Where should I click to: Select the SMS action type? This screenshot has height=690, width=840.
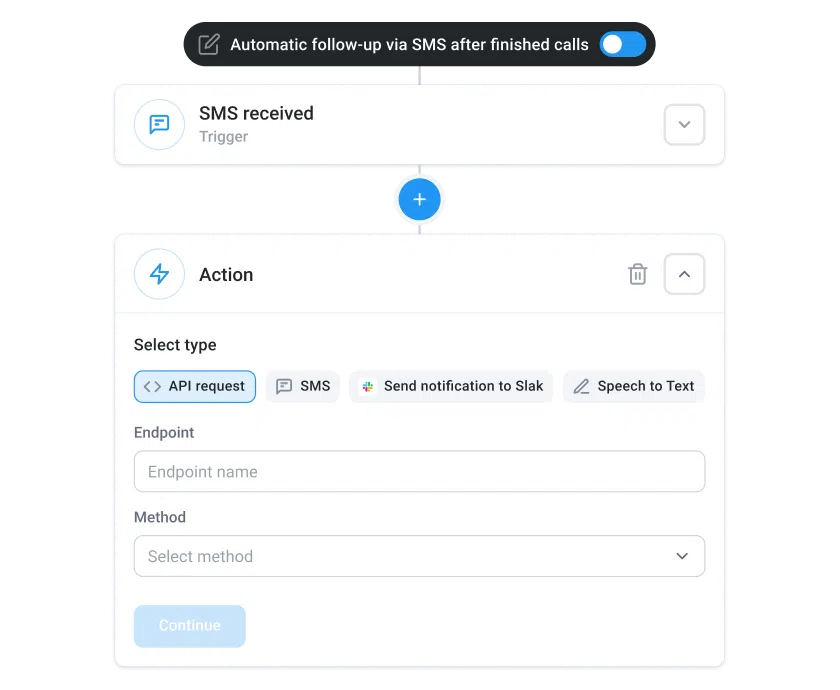303,386
